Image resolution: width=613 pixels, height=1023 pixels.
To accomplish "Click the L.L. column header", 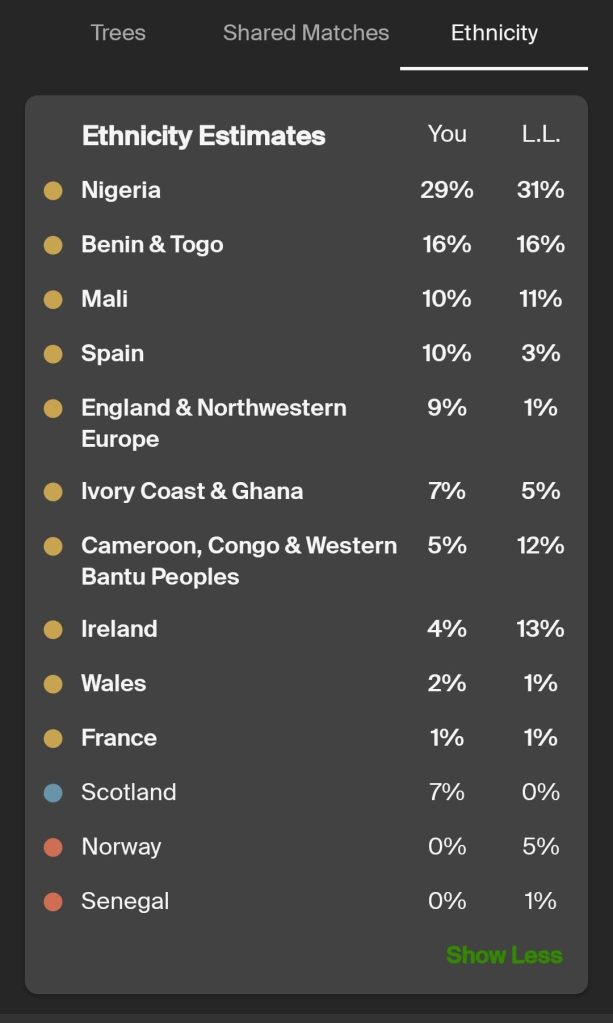I will [x=541, y=135].
